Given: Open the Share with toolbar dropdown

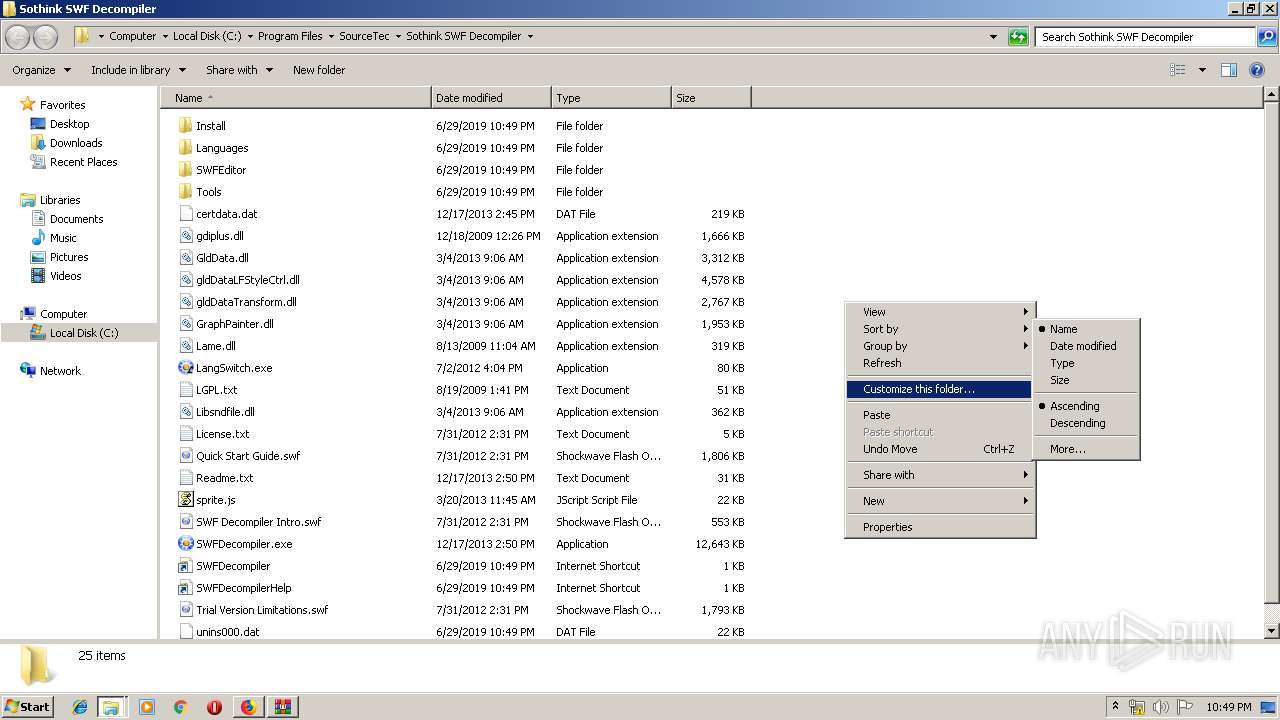Looking at the screenshot, I should click(239, 70).
